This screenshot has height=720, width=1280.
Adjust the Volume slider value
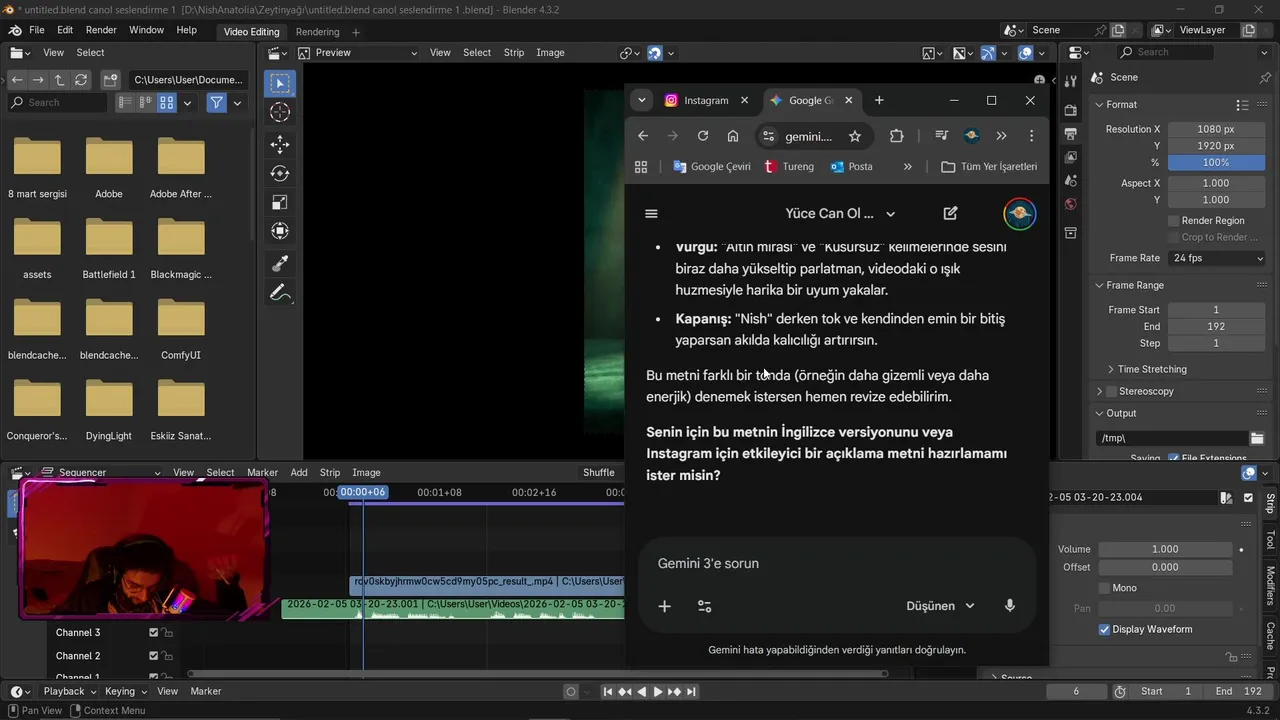(x=1165, y=549)
